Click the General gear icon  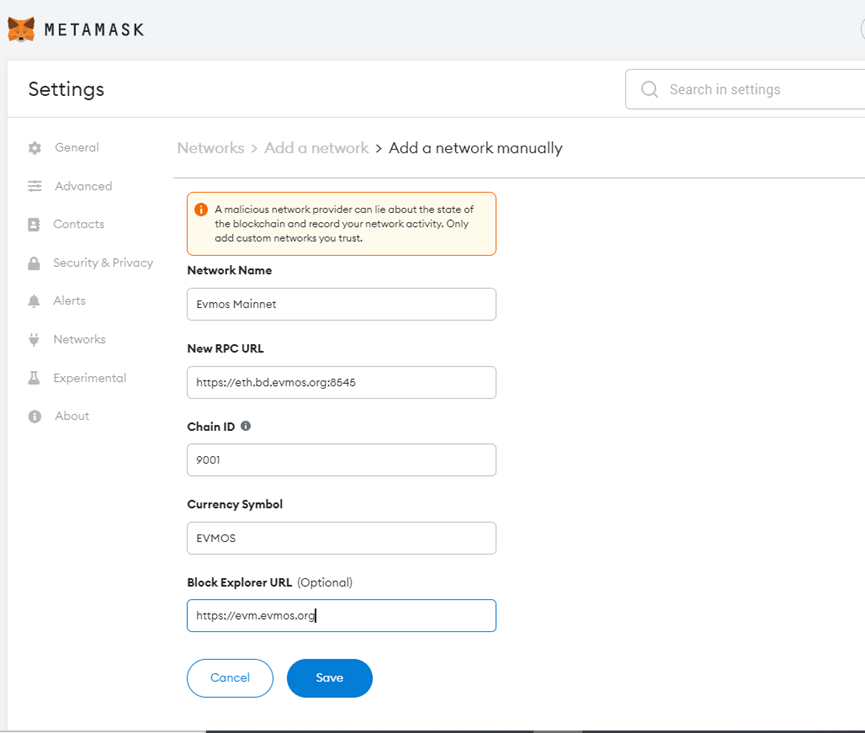click(x=35, y=148)
